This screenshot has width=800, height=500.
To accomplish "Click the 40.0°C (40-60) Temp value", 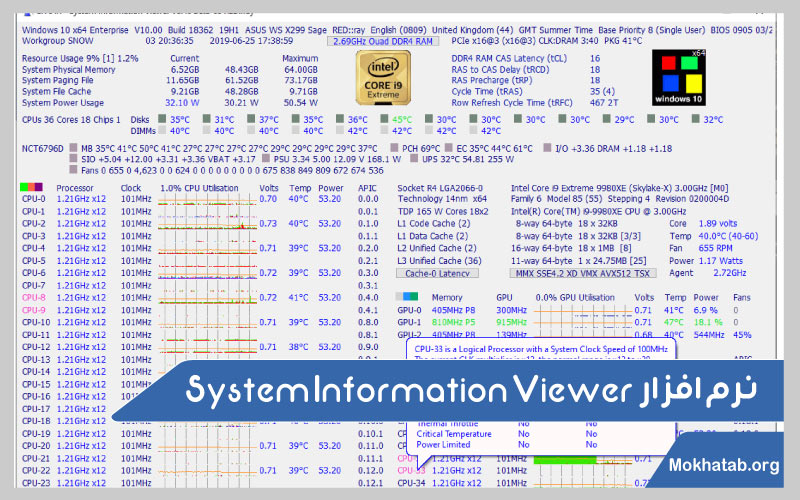I will pyautogui.click(x=728, y=236).
